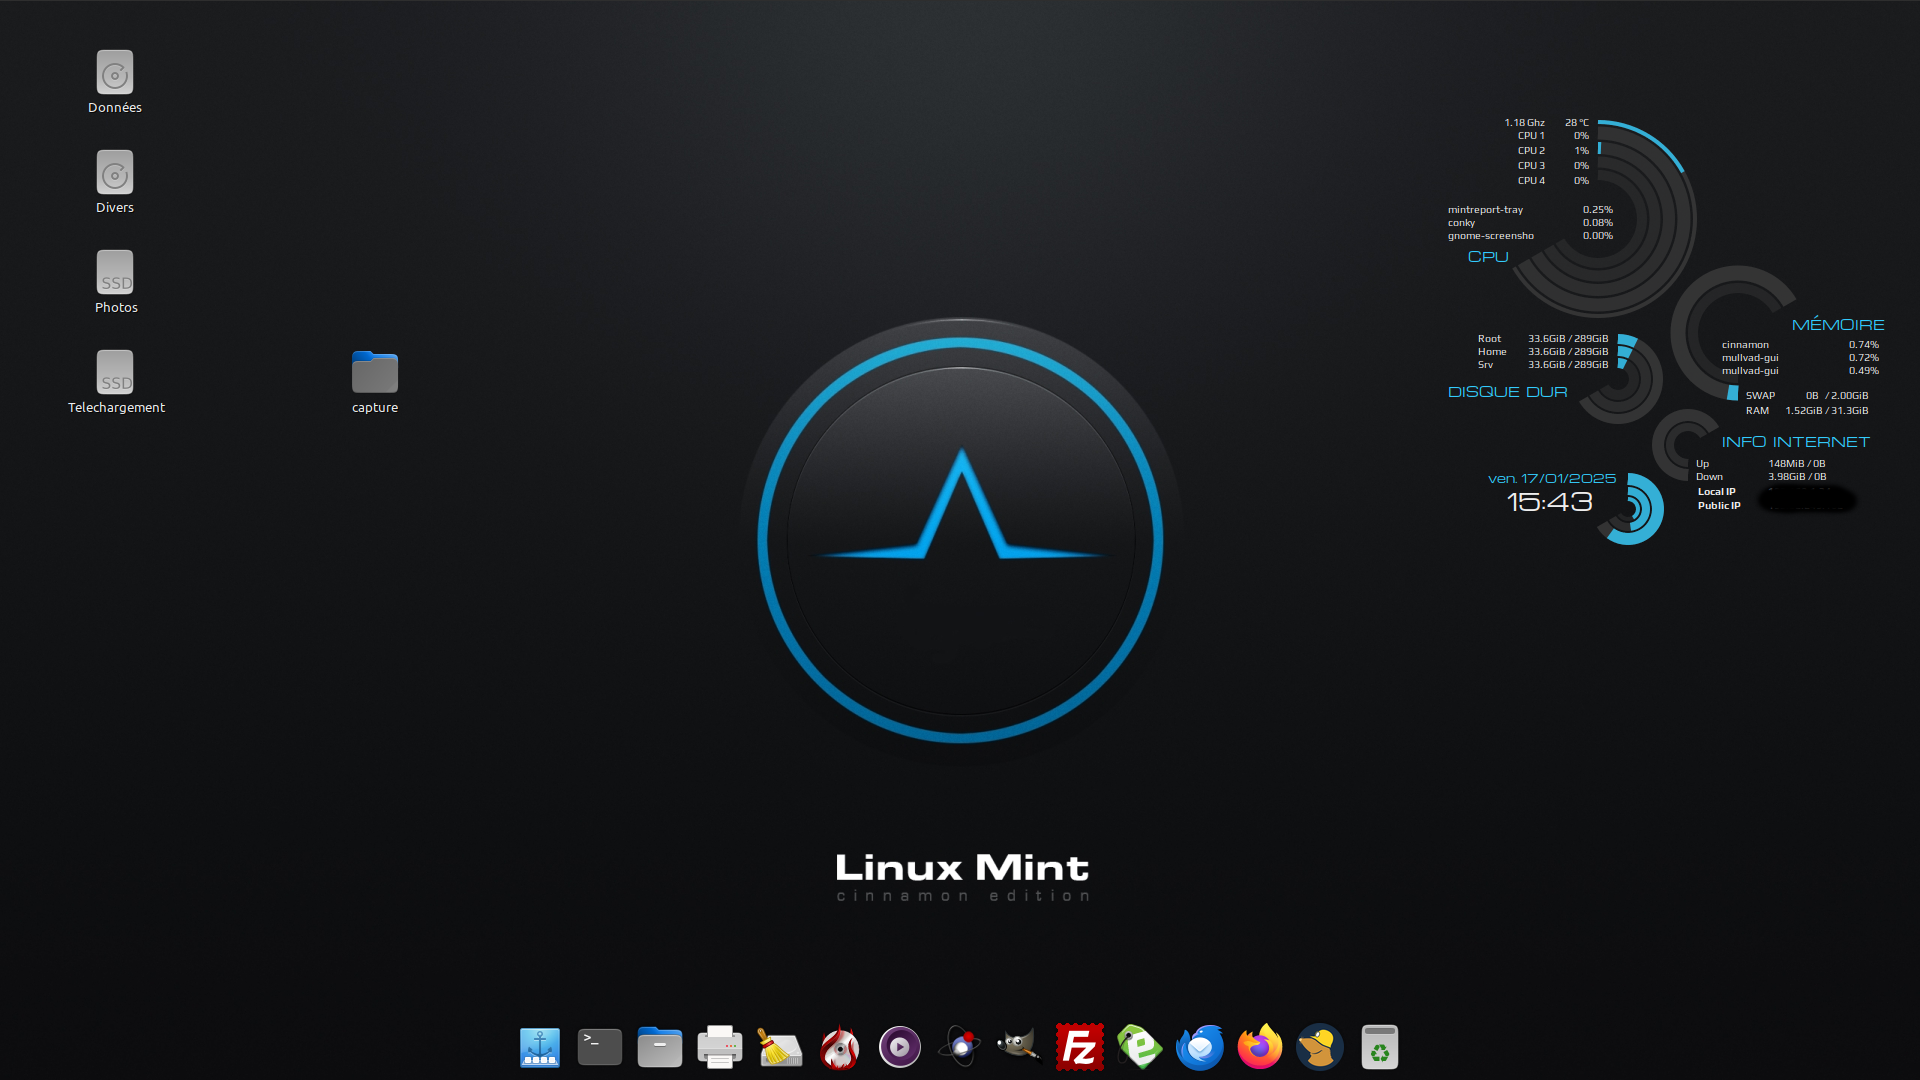Open FileZilla from the dock
The width and height of the screenshot is (1920, 1080).
(1080, 1047)
